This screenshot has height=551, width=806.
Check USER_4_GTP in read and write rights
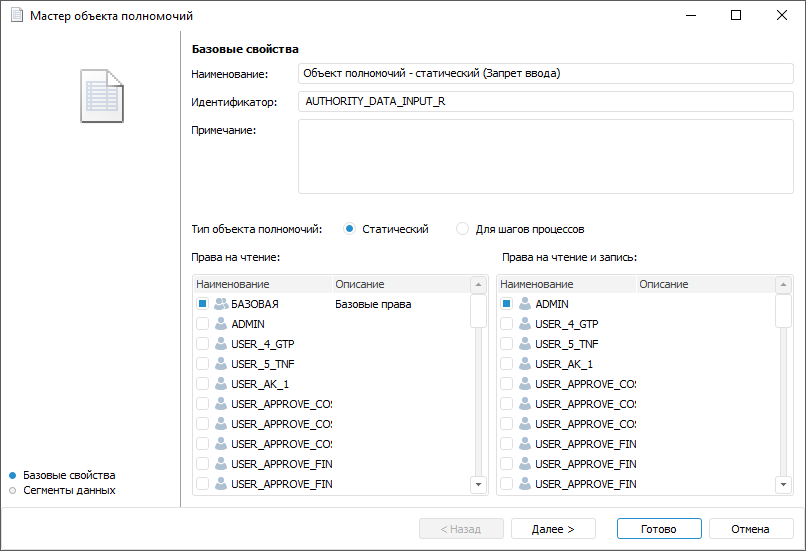tap(507, 324)
